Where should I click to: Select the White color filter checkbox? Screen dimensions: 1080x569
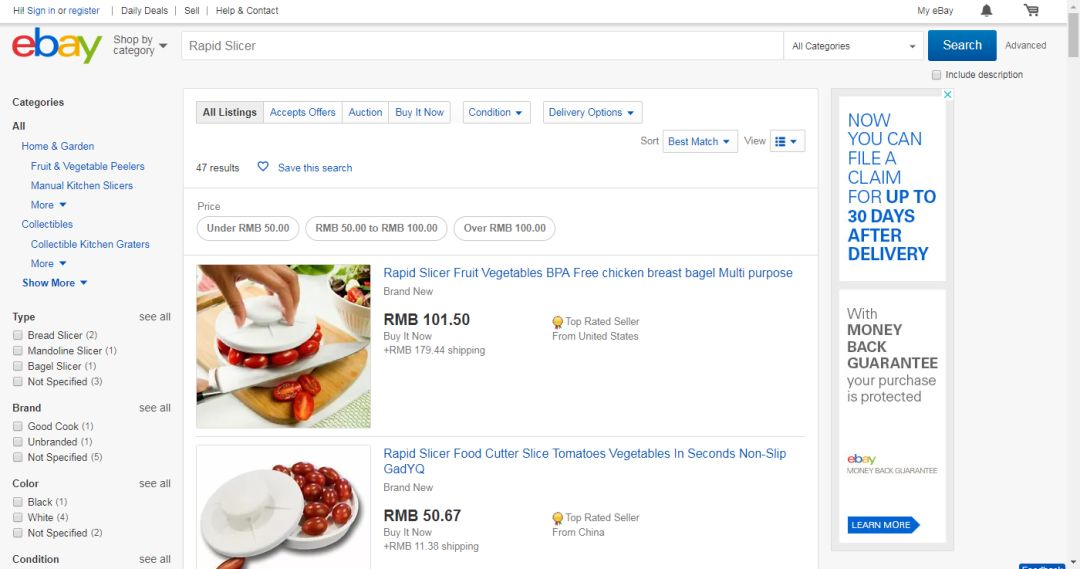pos(18,518)
